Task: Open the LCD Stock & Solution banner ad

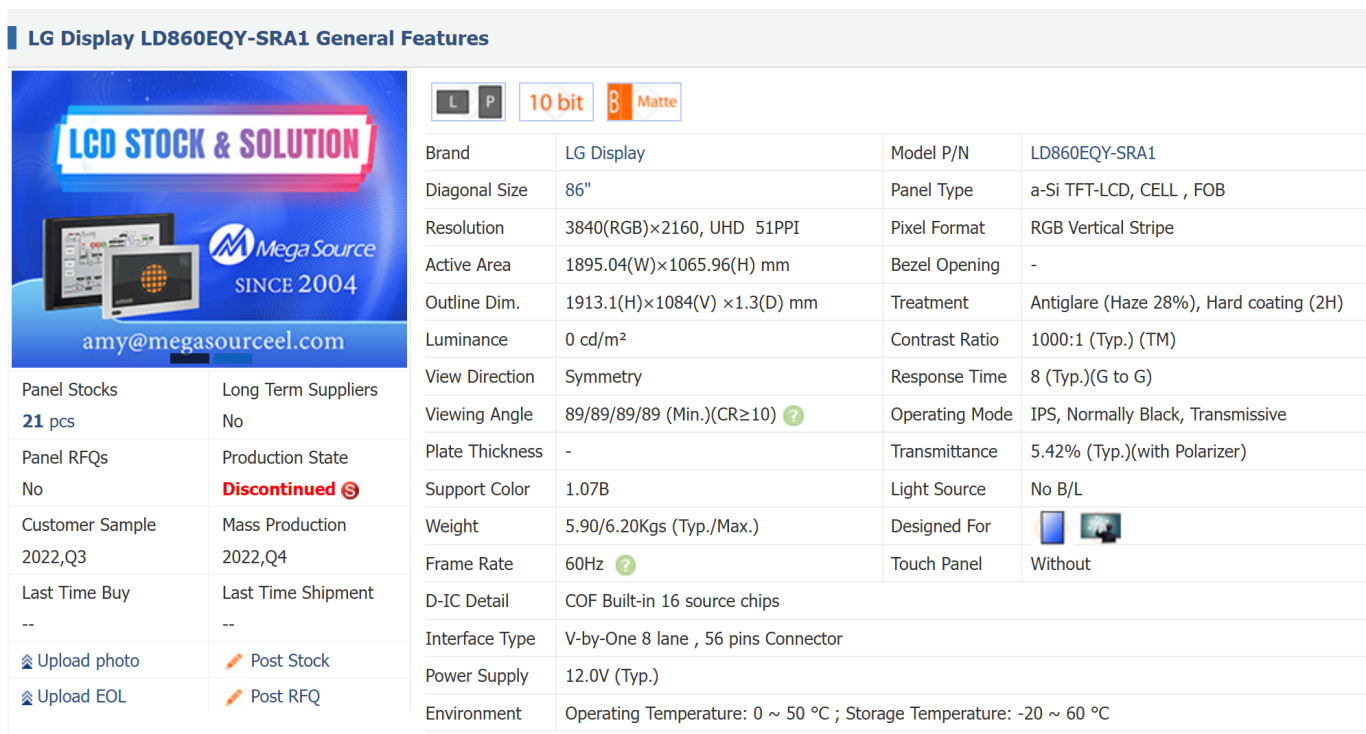Action: pos(209,219)
